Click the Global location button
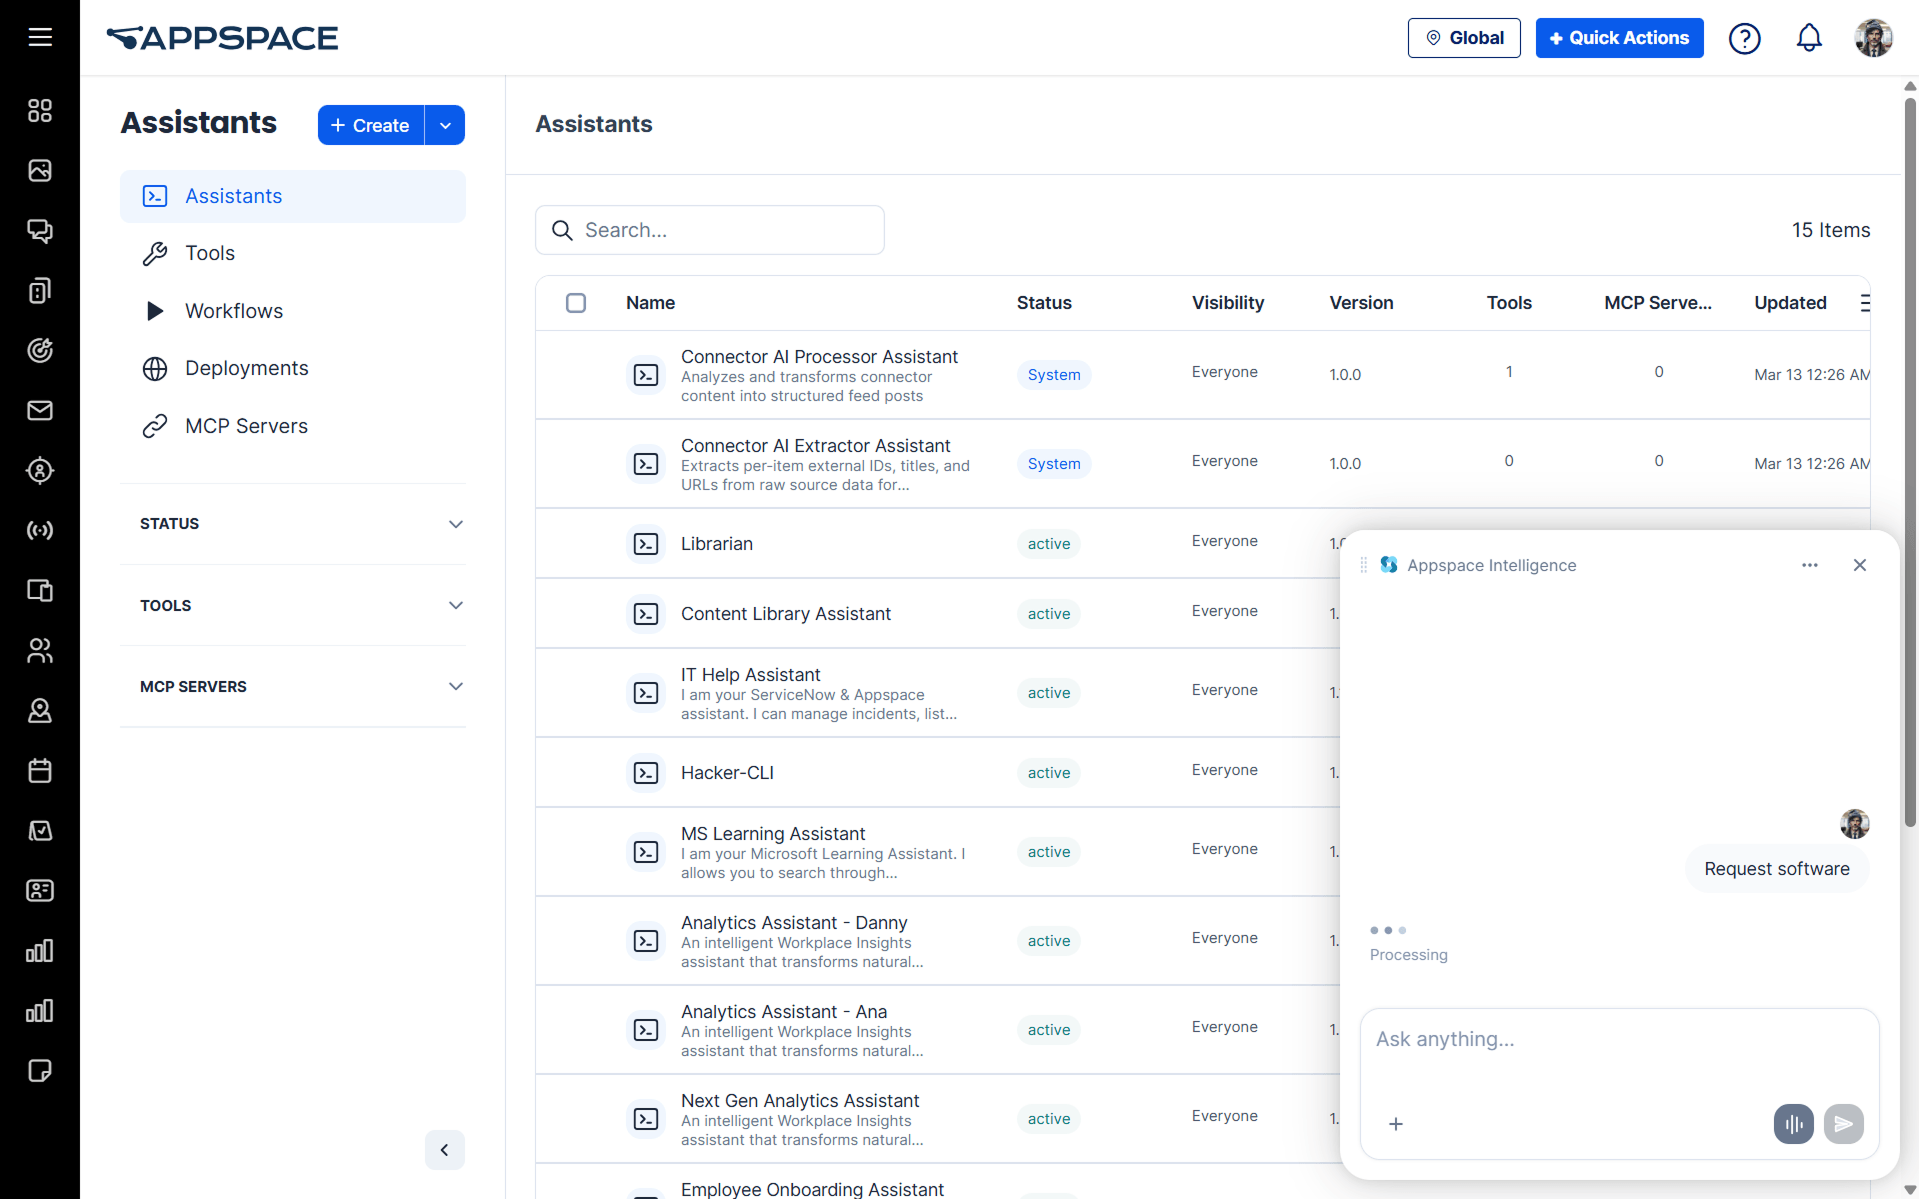Viewport: 1919px width, 1199px height. click(x=1464, y=38)
